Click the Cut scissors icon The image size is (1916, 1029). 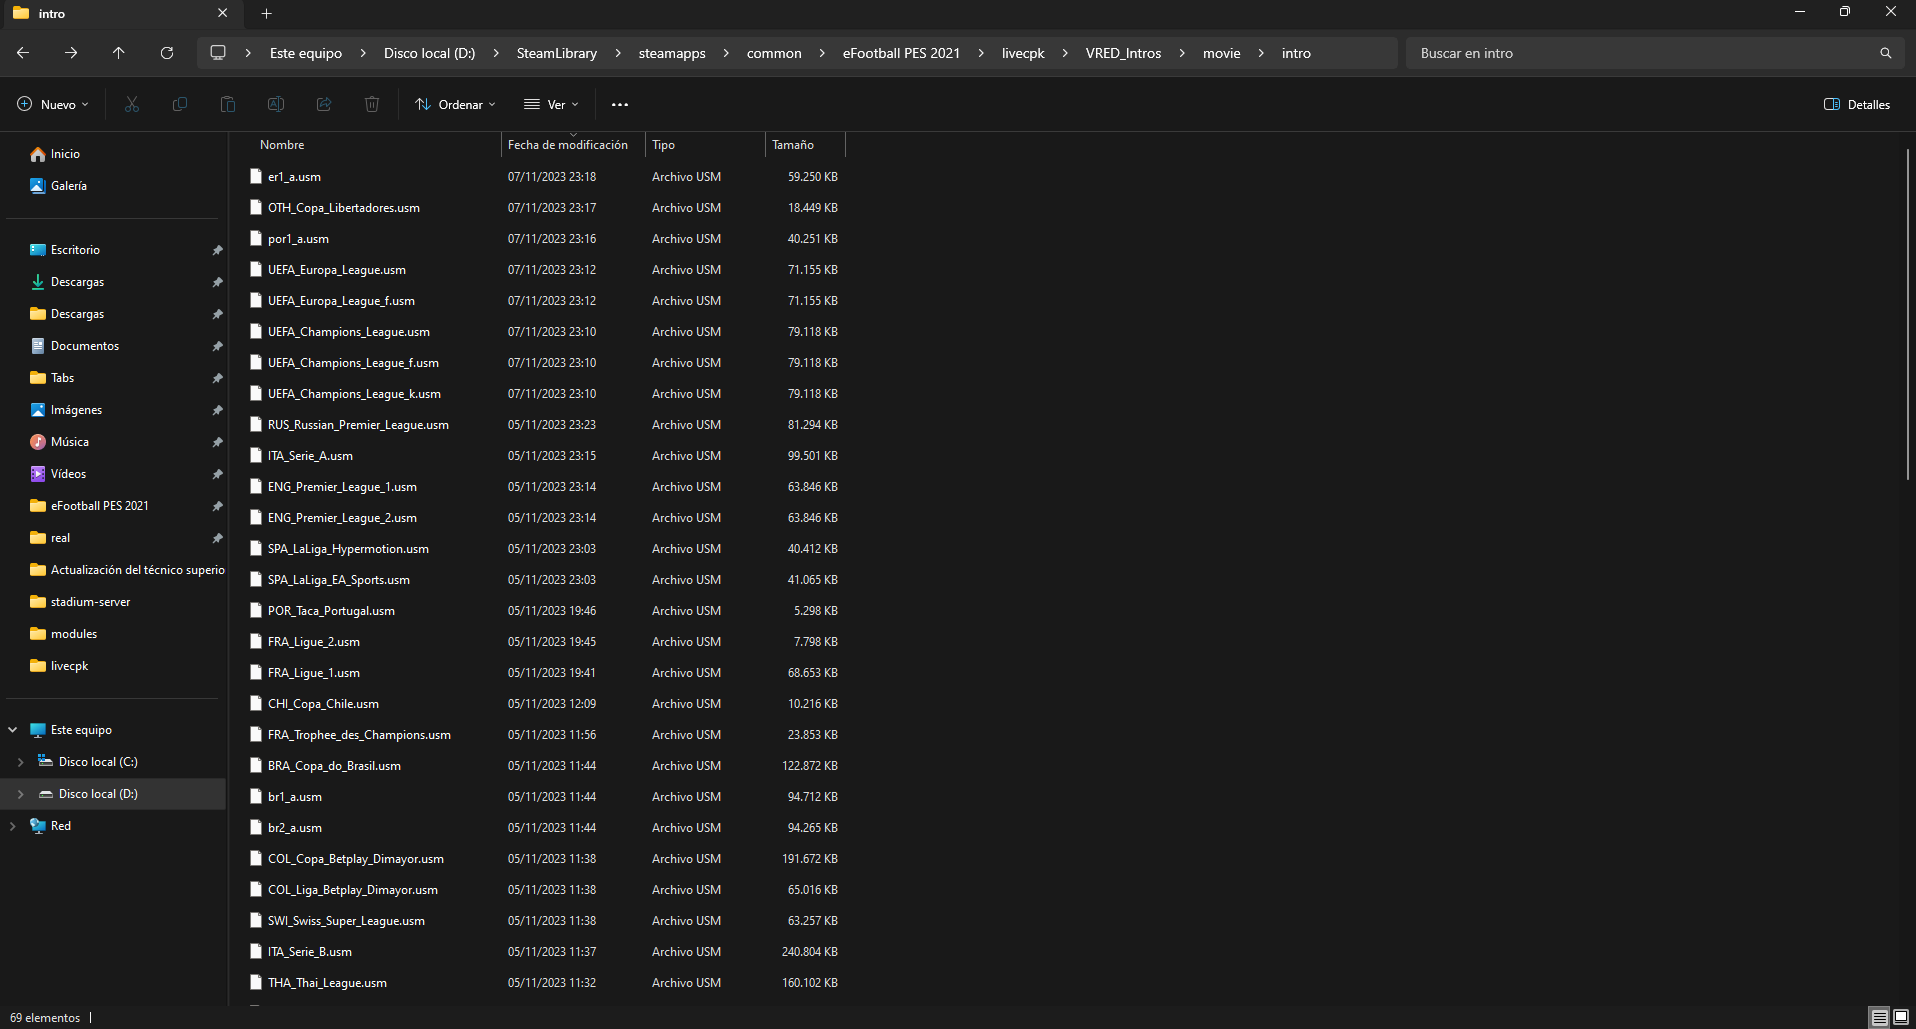point(132,104)
